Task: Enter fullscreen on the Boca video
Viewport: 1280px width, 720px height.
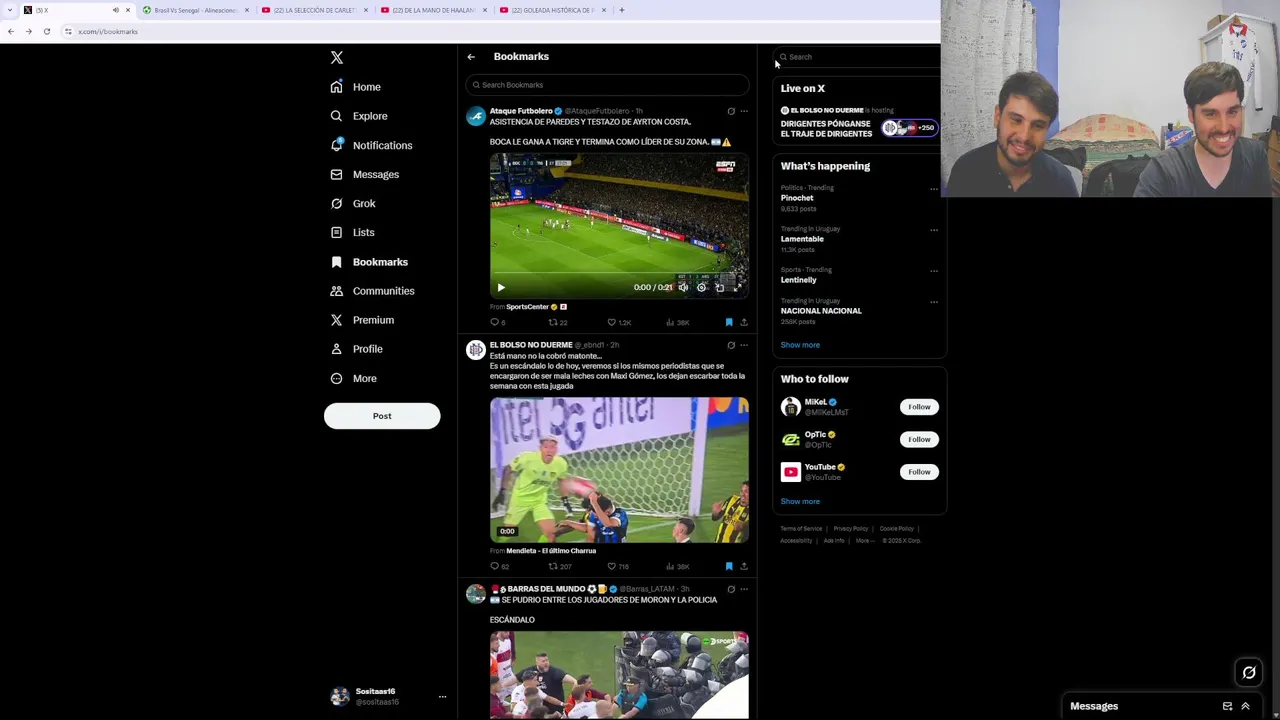Action: click(x=737, y=288)
